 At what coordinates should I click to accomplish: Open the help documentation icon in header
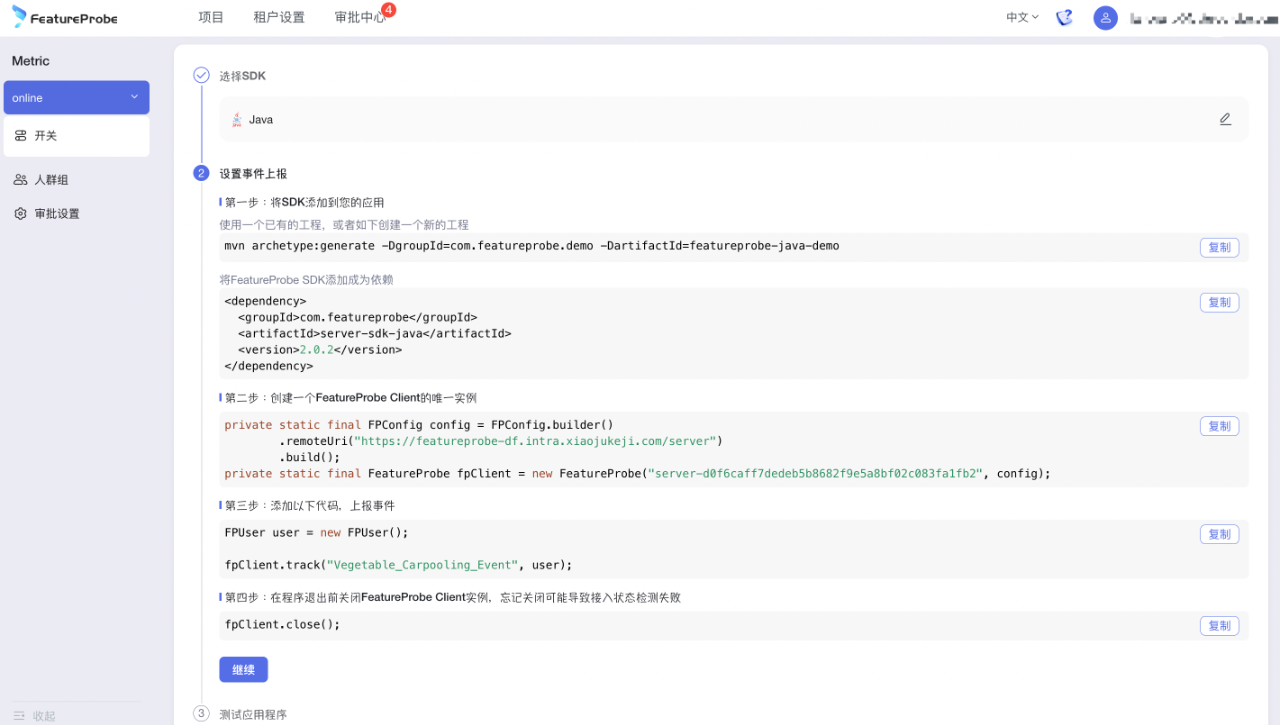1065,17
